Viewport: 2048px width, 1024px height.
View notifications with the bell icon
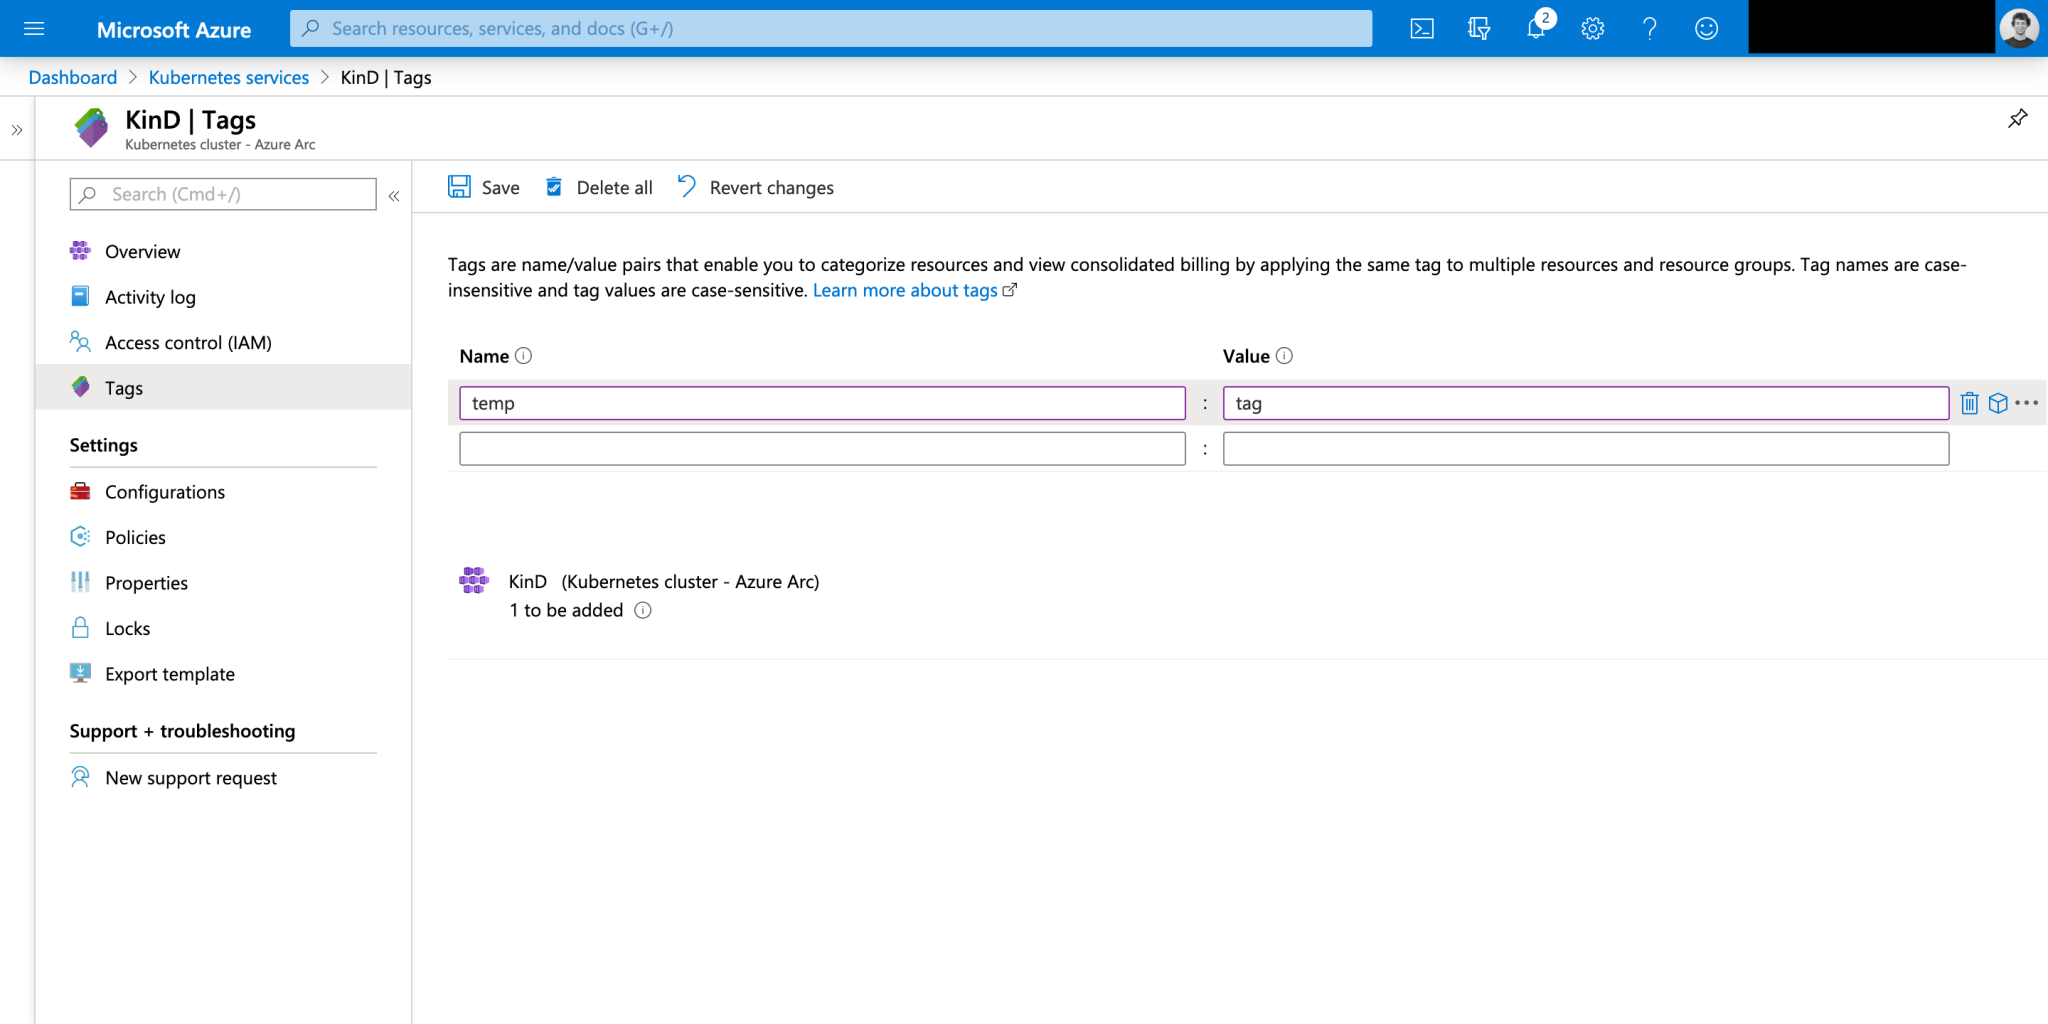(1535, 28)
